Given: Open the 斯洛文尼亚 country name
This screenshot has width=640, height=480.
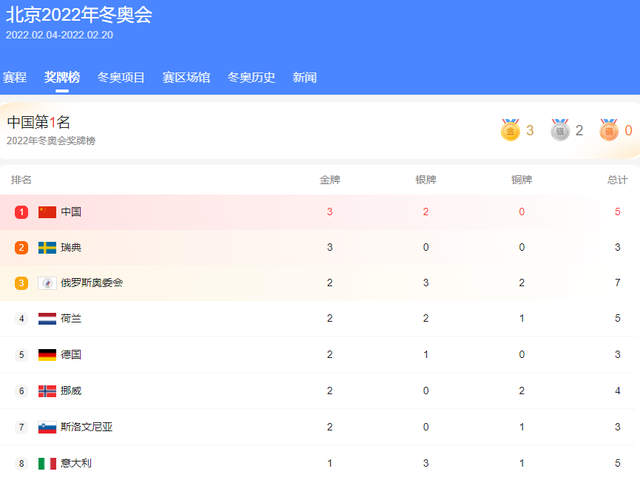Looking at the screenshot, I should click(x=87, y=427).
